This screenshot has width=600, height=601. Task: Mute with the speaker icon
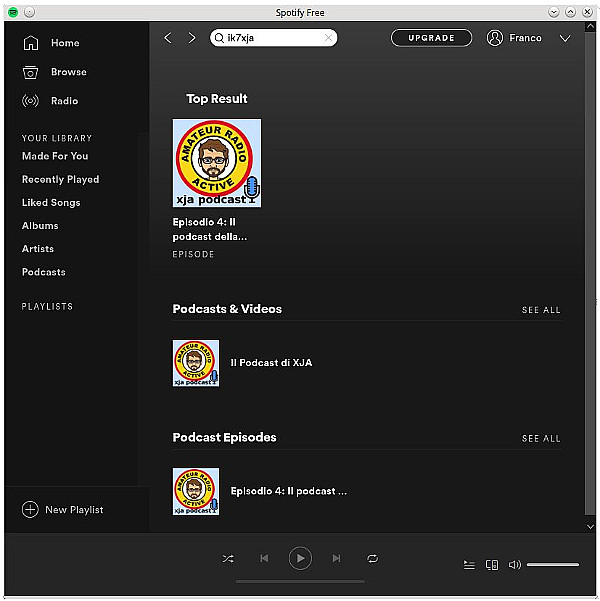tap(515, 565)
